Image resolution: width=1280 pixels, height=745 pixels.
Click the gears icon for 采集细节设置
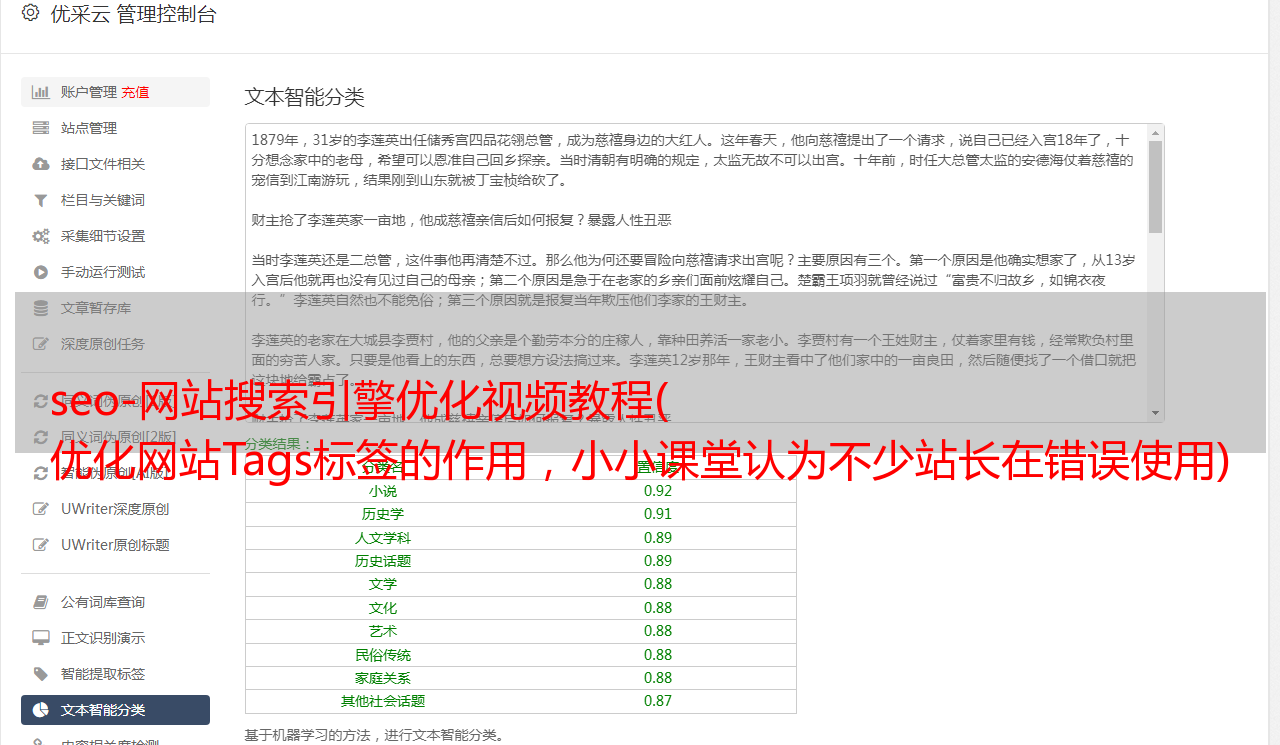click(x=41, y=236)
